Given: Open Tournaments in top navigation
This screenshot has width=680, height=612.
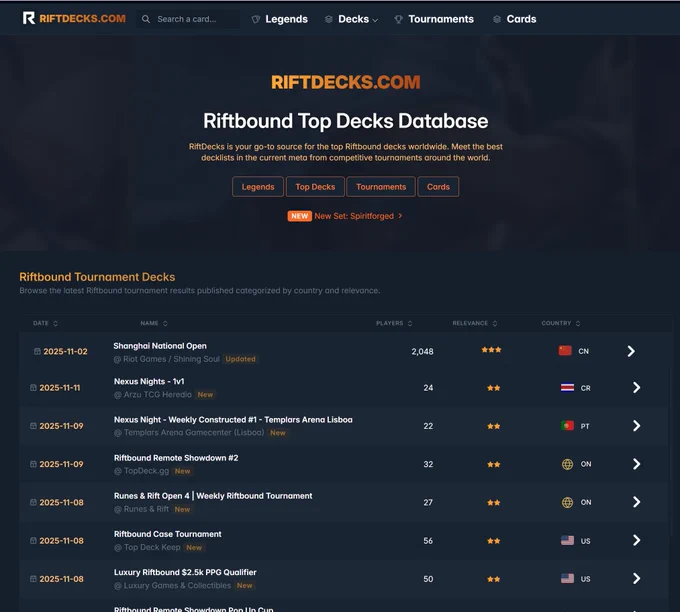Looking at the screenshot, I should point(441,19).
